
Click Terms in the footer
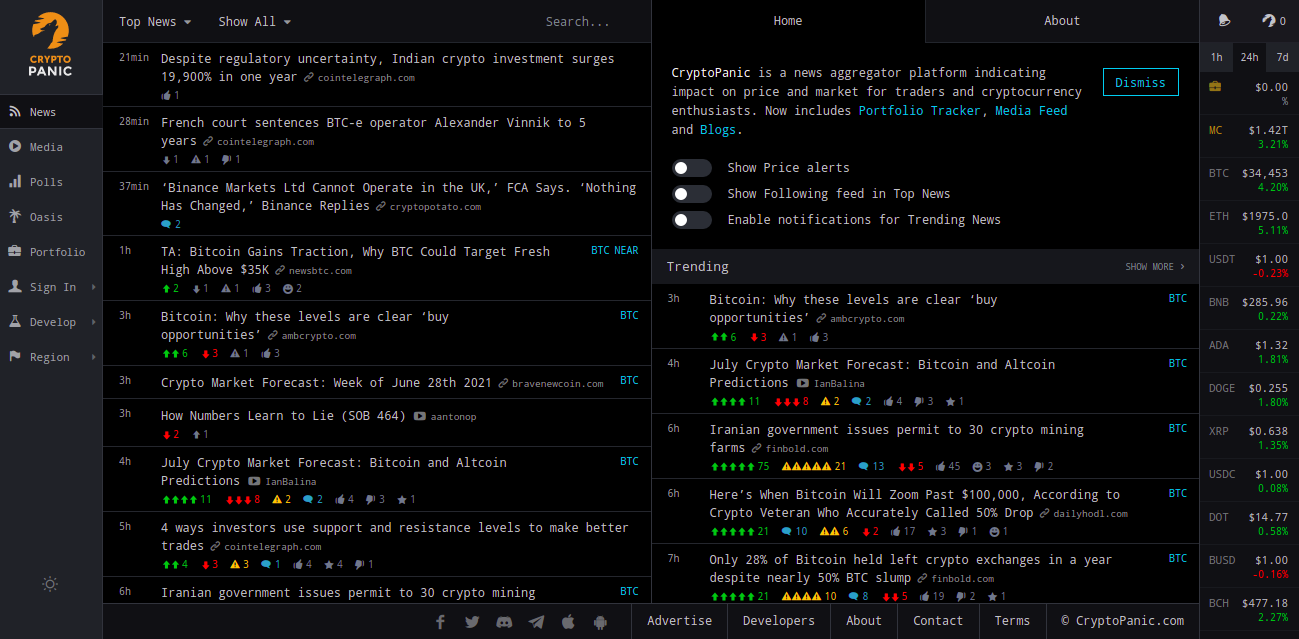coord(1012,621)
